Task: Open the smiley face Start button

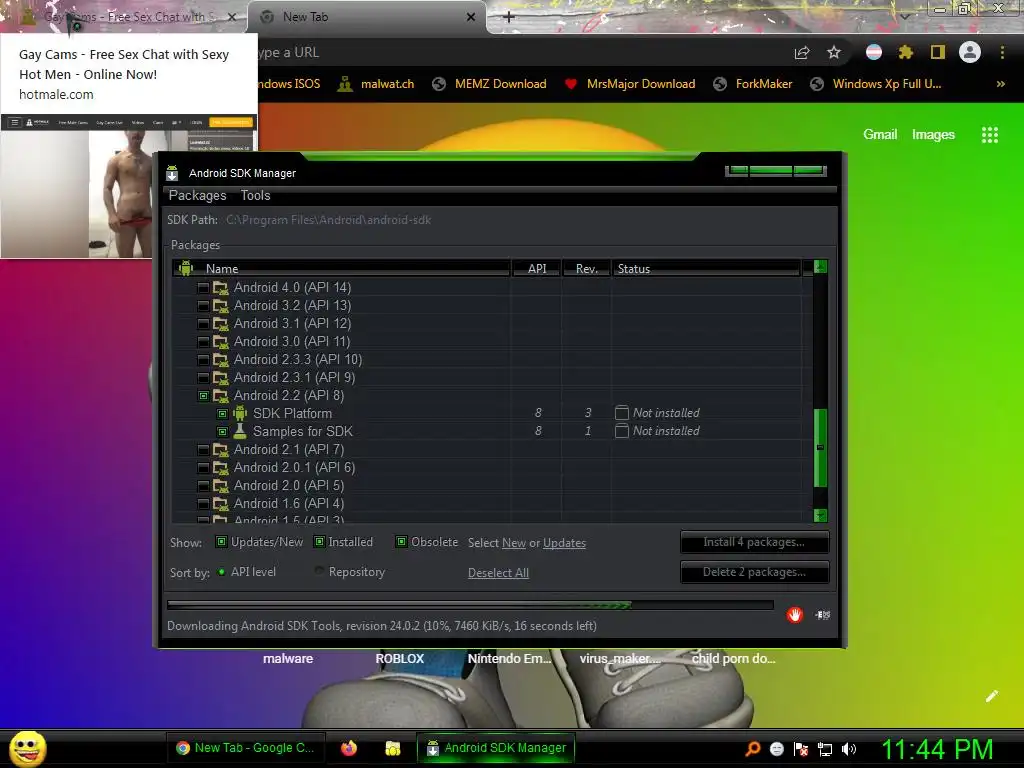Action: [28, 748]
